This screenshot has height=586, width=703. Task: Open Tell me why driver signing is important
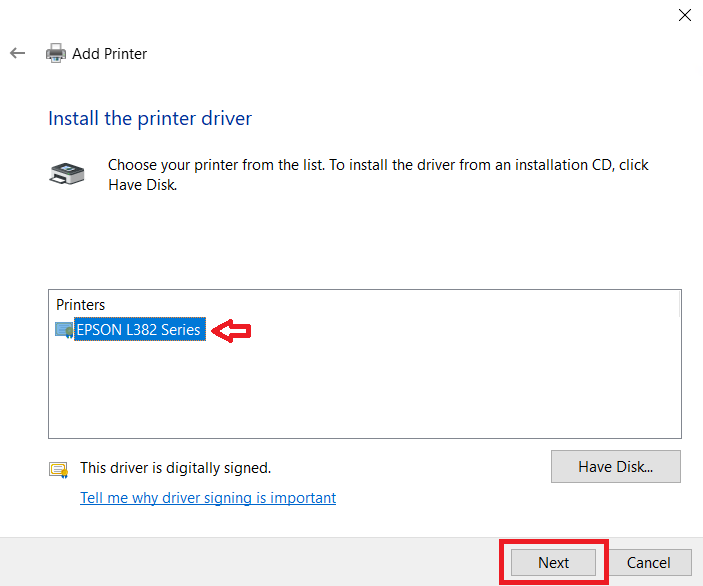[x=208, y=498]
